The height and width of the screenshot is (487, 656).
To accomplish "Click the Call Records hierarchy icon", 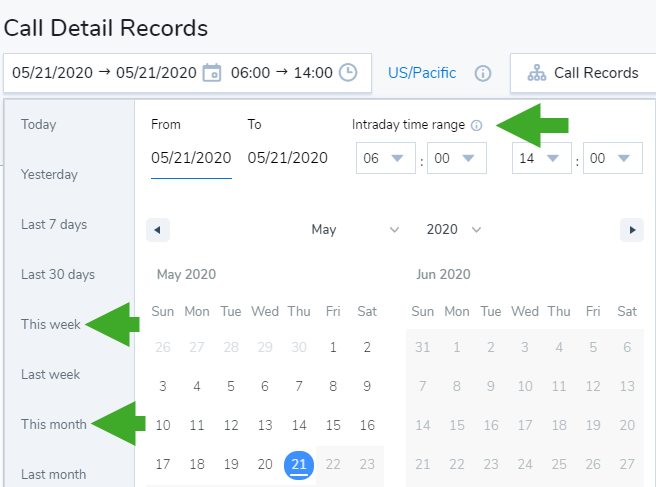I will coord(536,73).
